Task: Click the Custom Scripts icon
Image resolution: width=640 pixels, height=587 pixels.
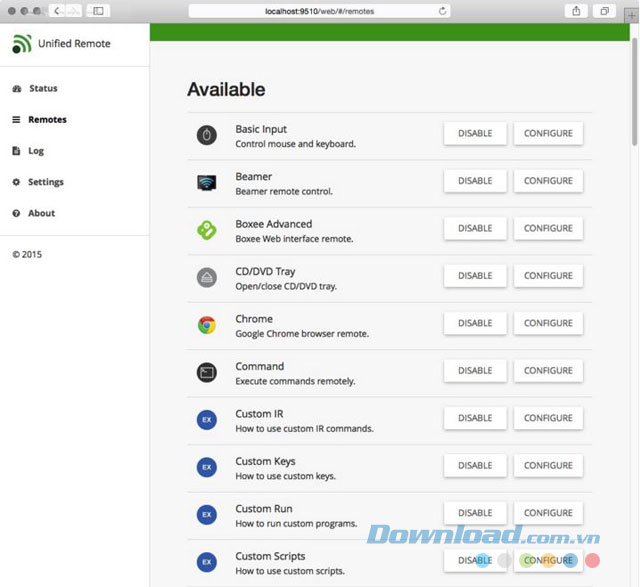Action: coord(207,562)
